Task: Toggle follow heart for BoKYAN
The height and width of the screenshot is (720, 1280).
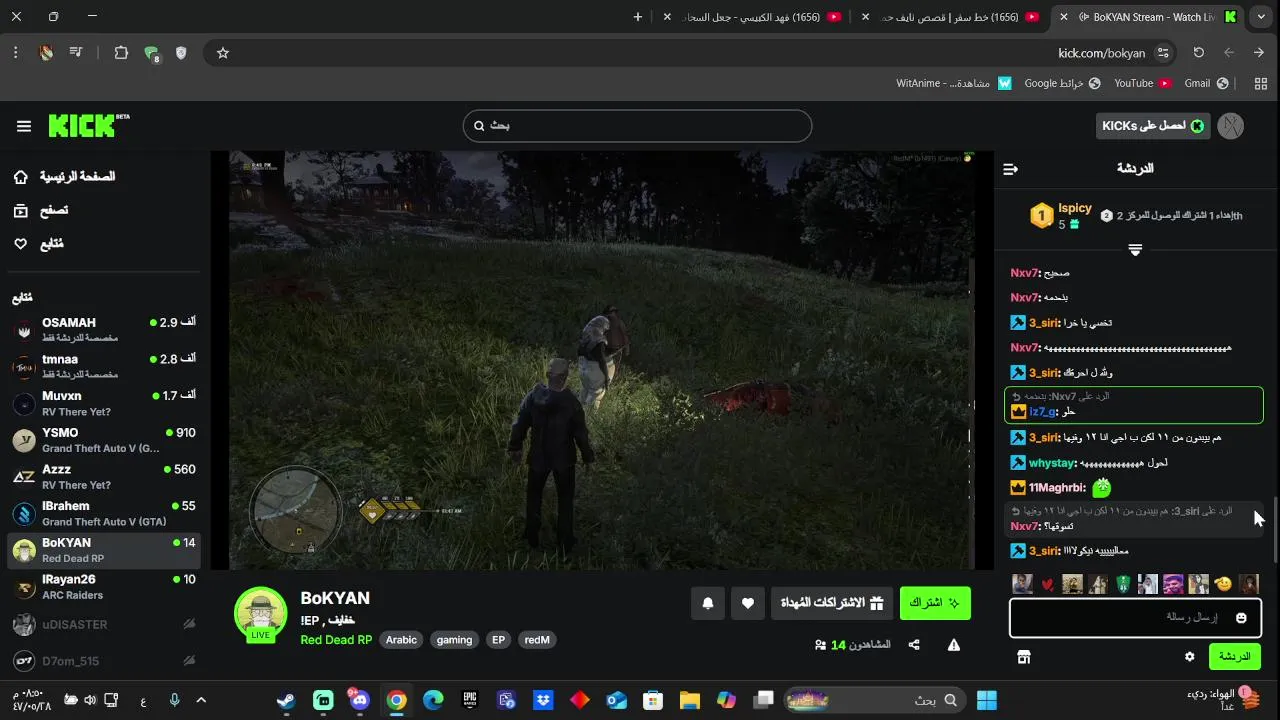Action: click(748, 603)
